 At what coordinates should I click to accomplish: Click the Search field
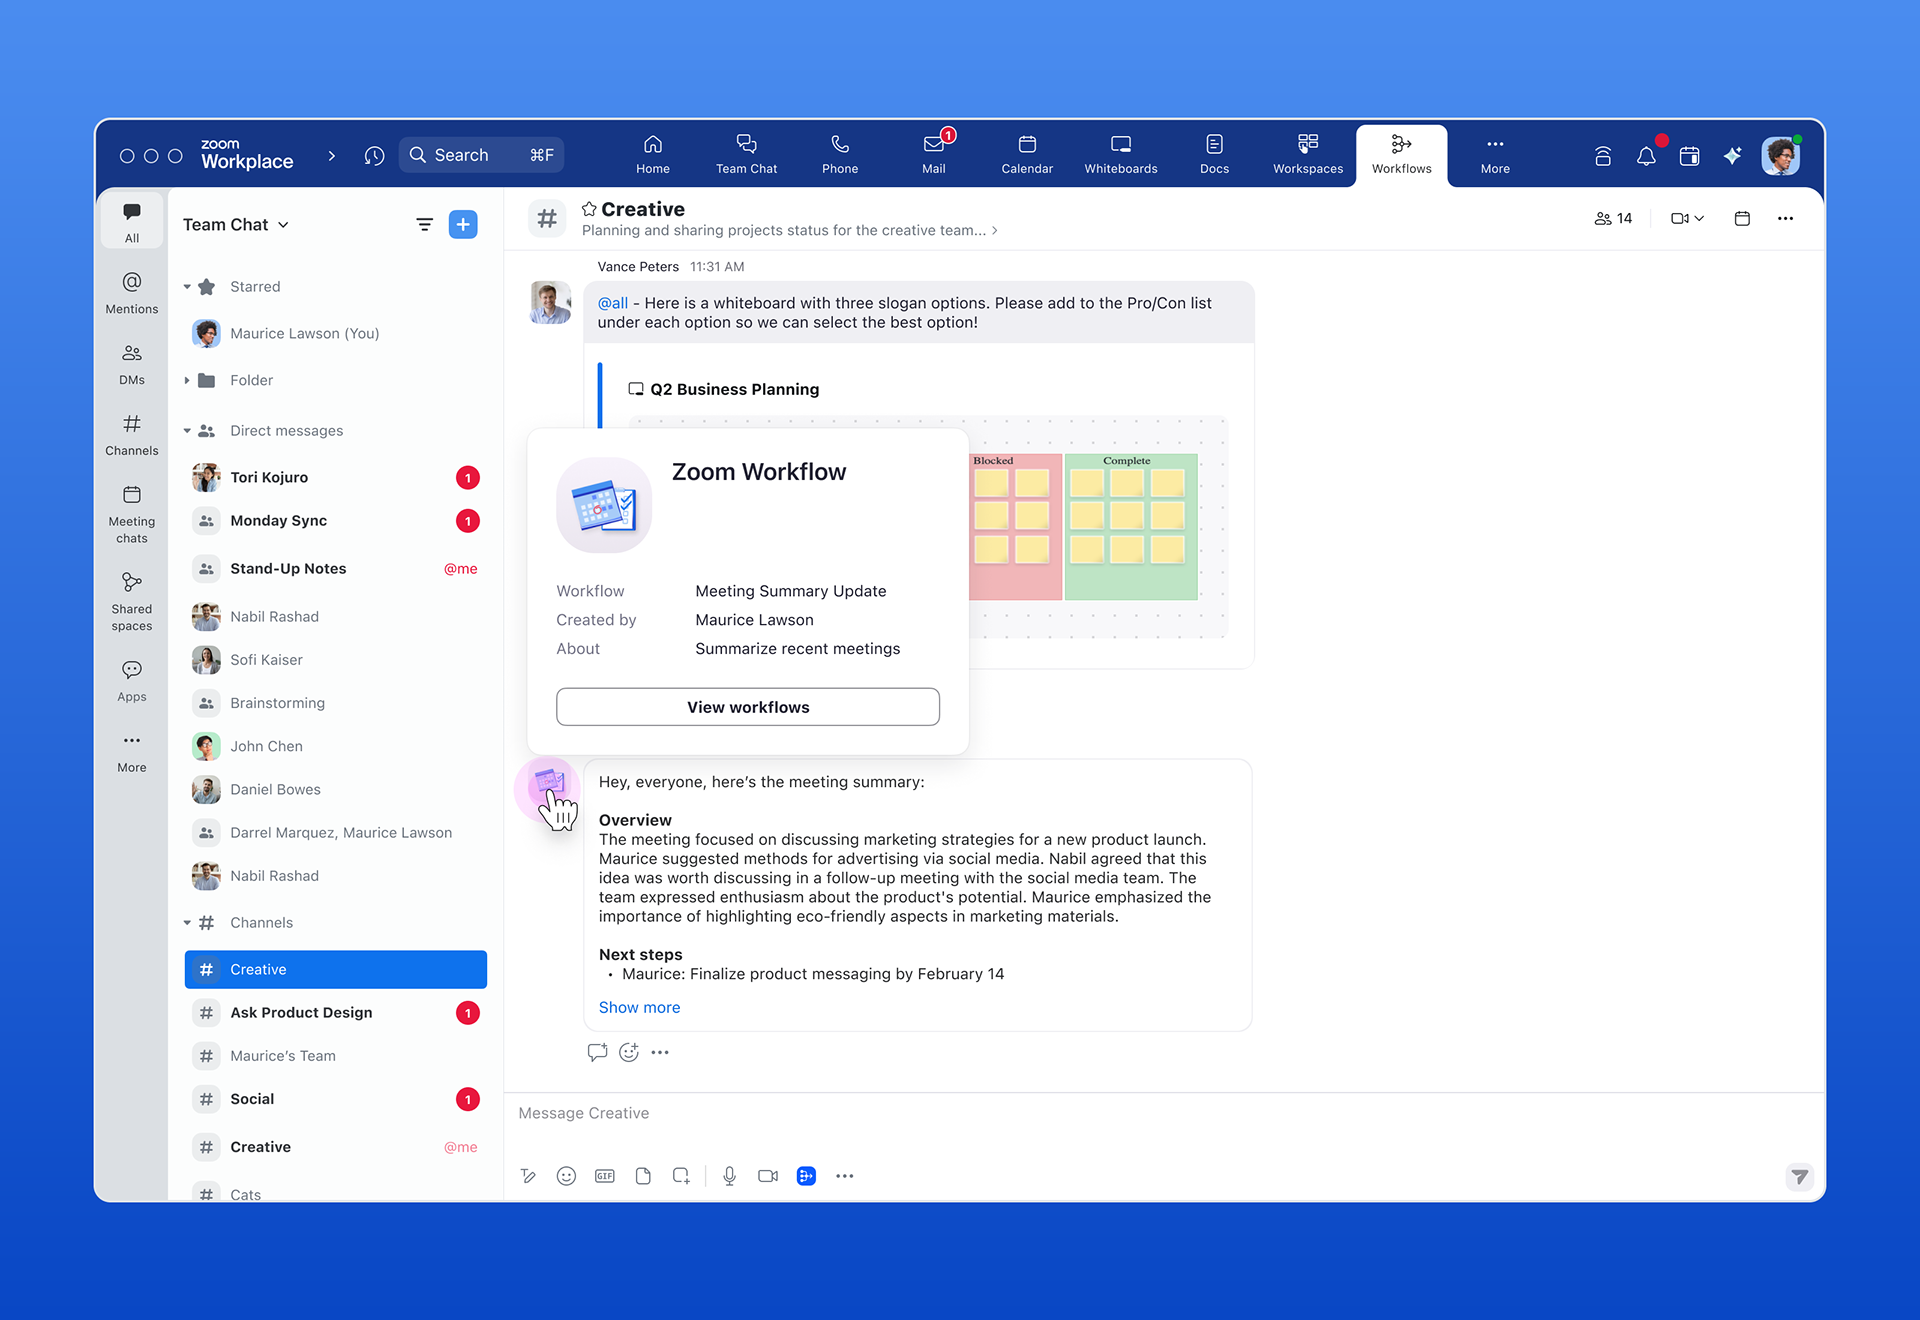point(481,155)
